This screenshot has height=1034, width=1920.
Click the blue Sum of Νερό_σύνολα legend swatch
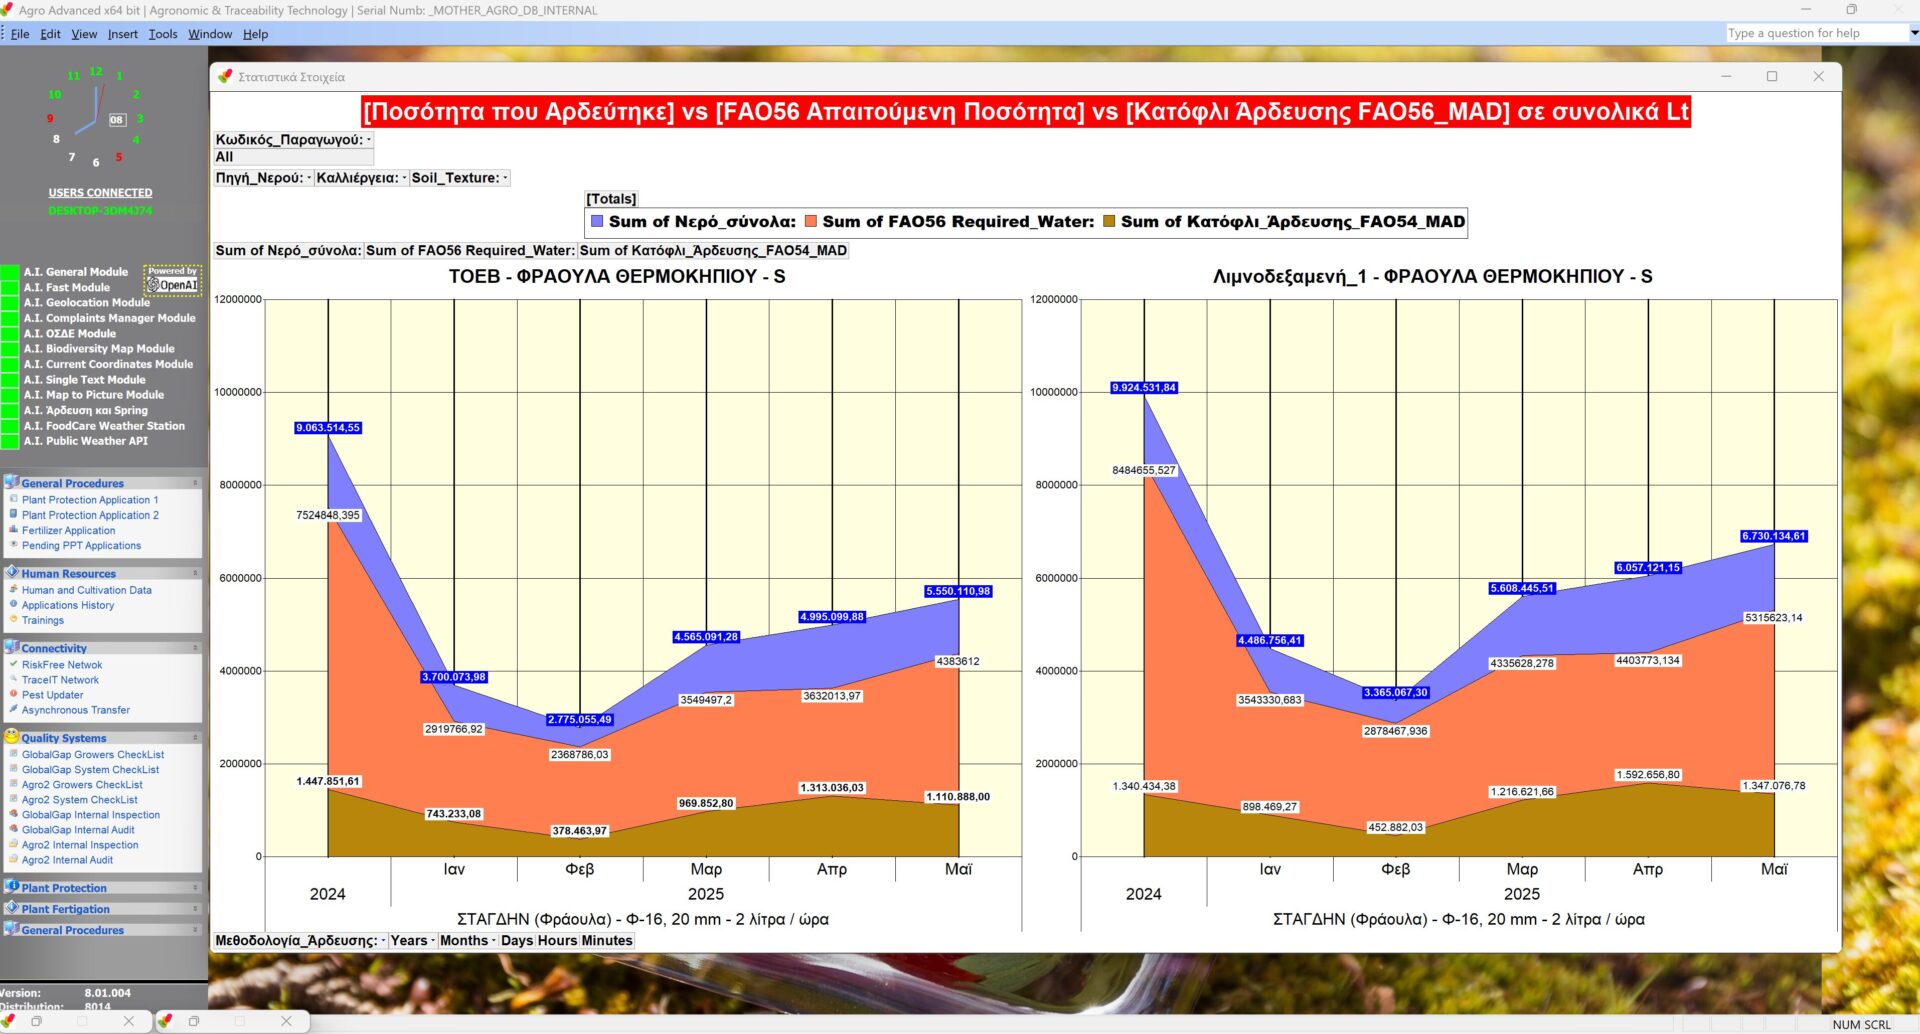pos(597,222)
